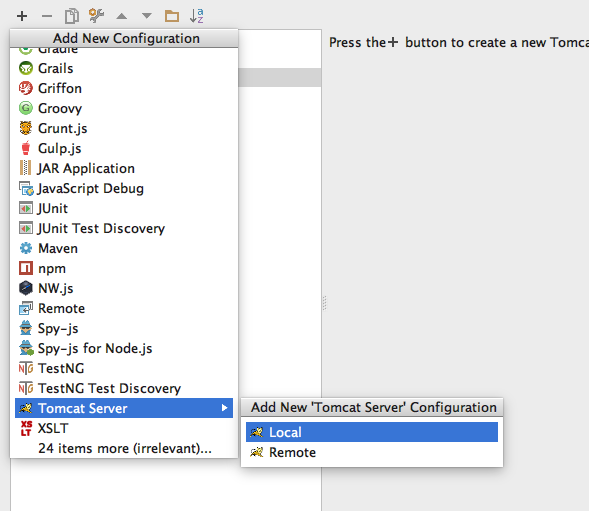Select the npm configuration type

click(x=124, y=268)
